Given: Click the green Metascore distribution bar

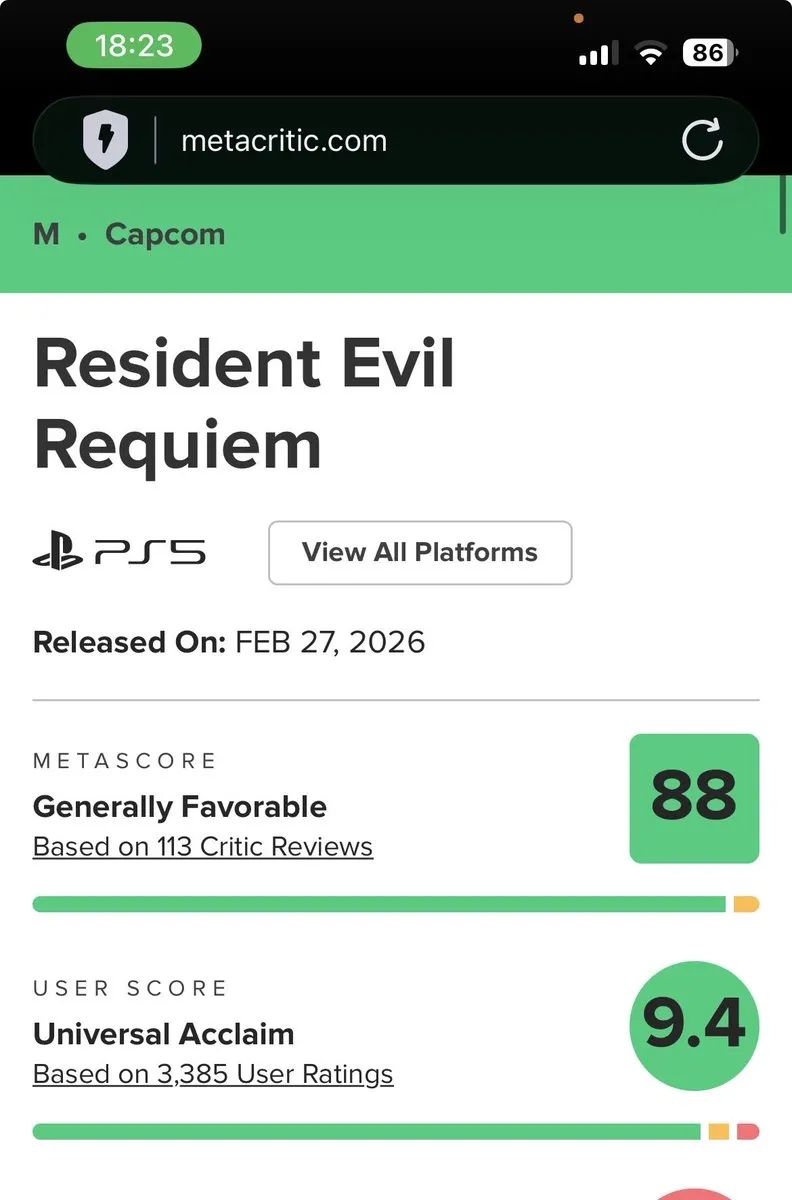Looking at the screenshot, I should coord(378,904).
